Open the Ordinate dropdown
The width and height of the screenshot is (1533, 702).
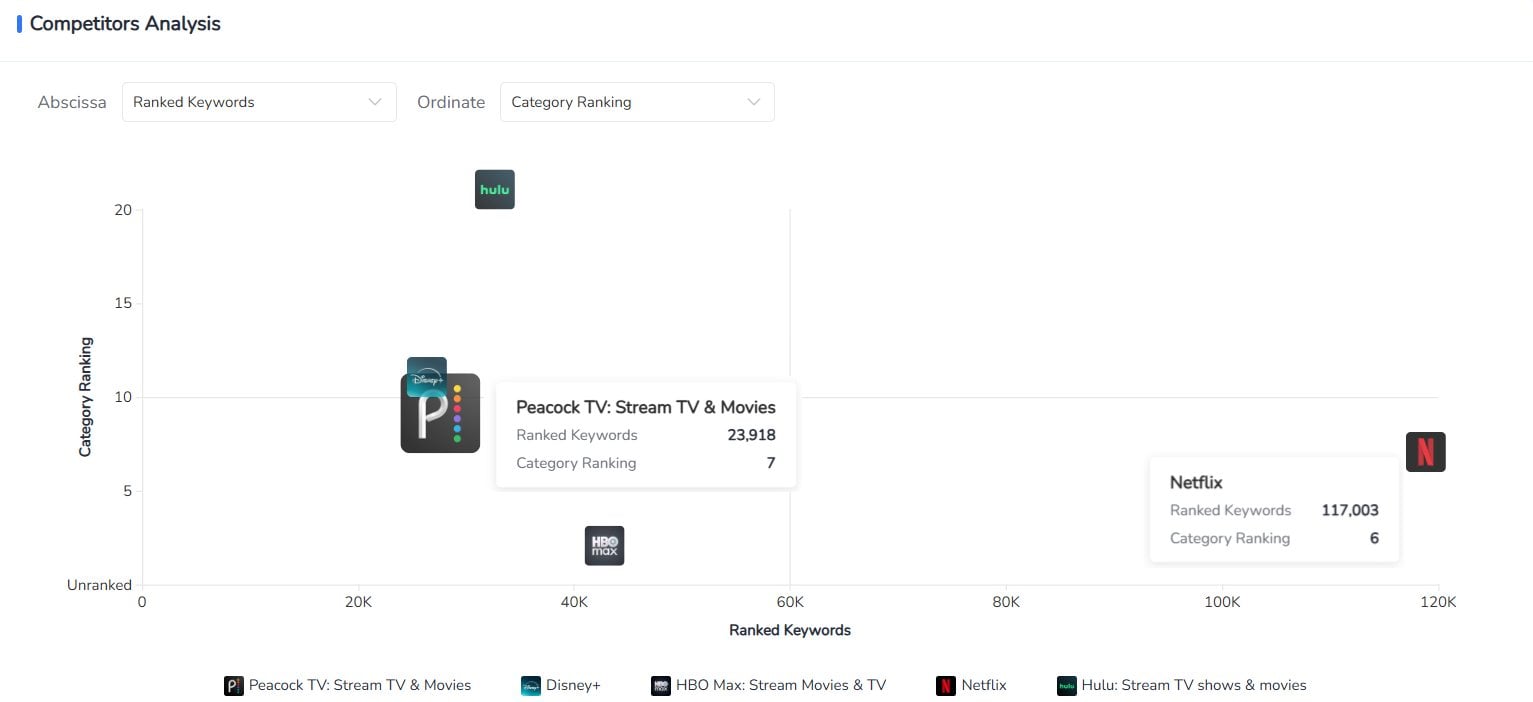click(637, 102)
